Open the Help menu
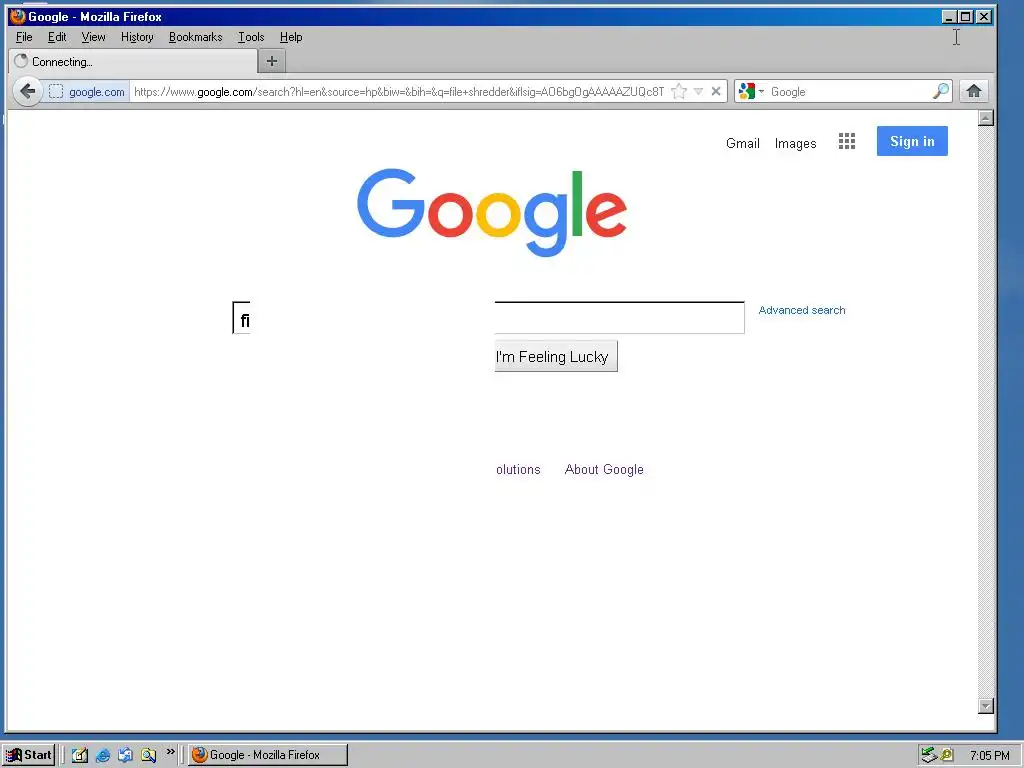The width and height of the screenshot is (1024, 768). pyautogui.click(x=291, y=37)
